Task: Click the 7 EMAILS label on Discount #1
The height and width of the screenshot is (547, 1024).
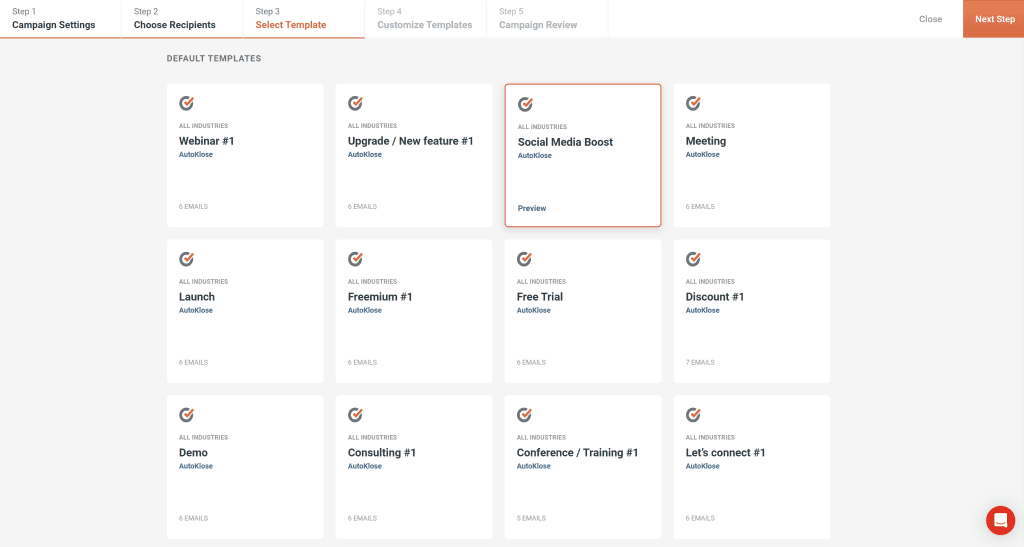Action: coord(700,362)
